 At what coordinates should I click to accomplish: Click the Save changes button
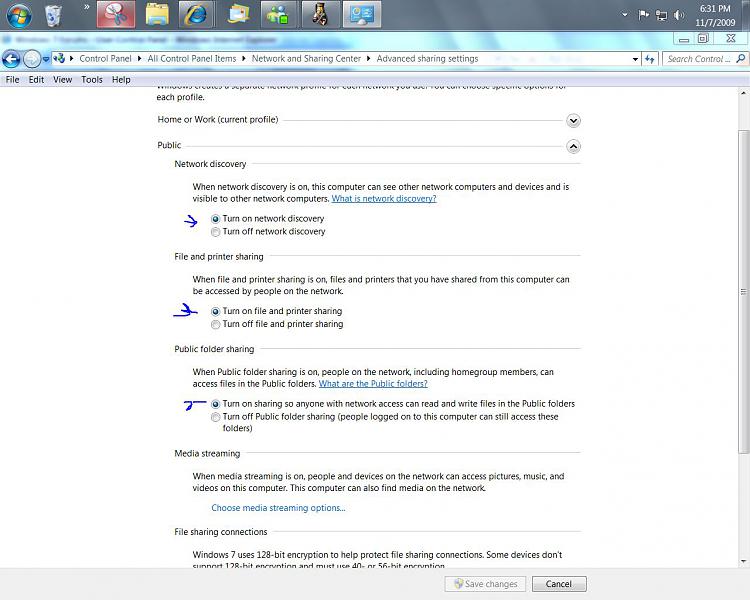485,584
